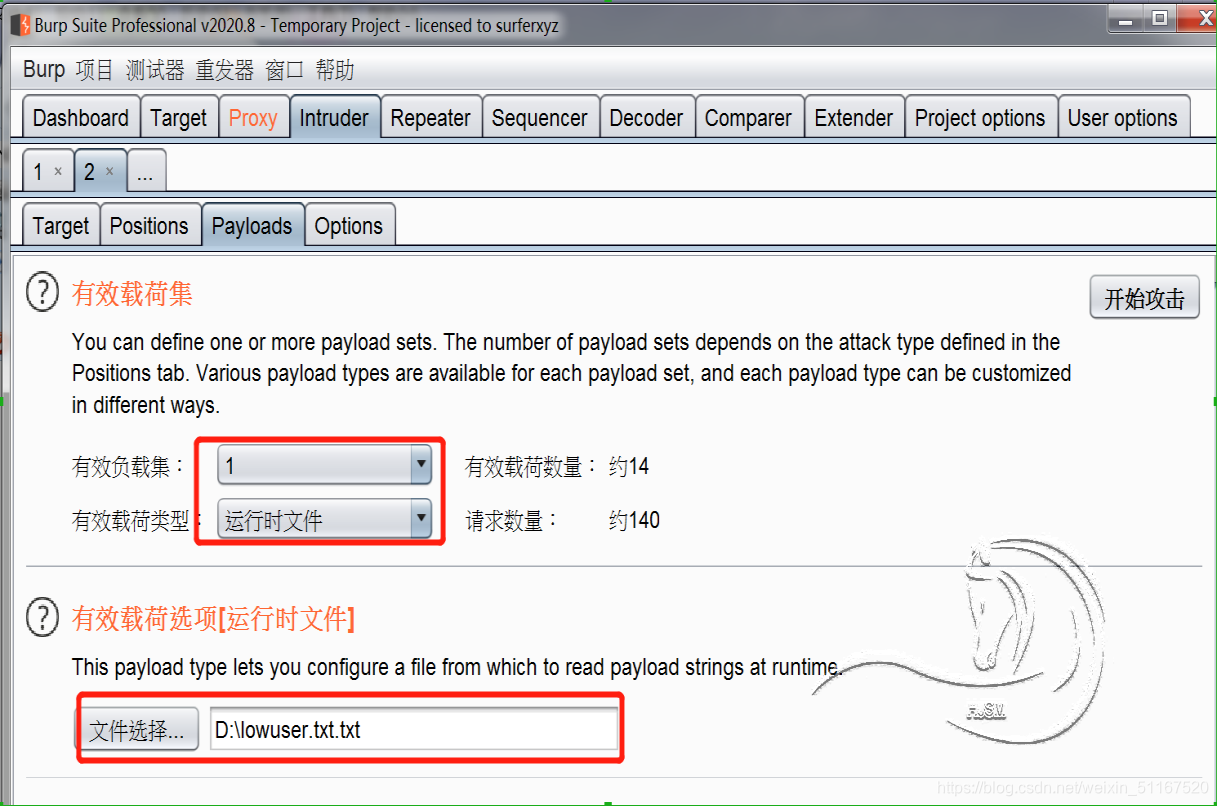The image size is (1218, 806).
Task: Select the Payloads sub-tab
Action: coord(252,226)
